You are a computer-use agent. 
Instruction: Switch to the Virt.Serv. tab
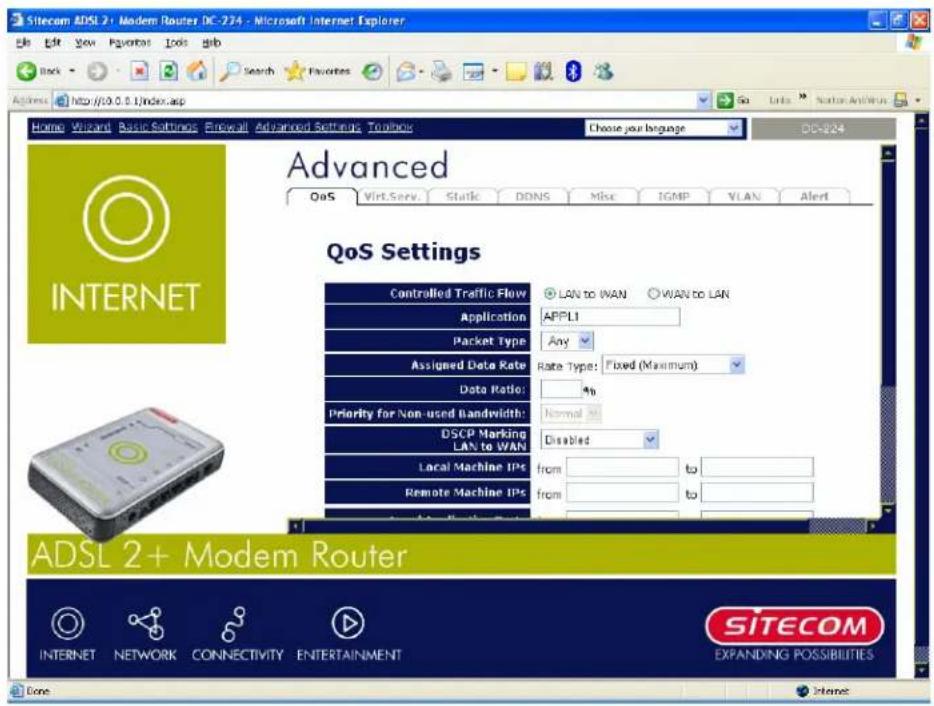[392, 197]
